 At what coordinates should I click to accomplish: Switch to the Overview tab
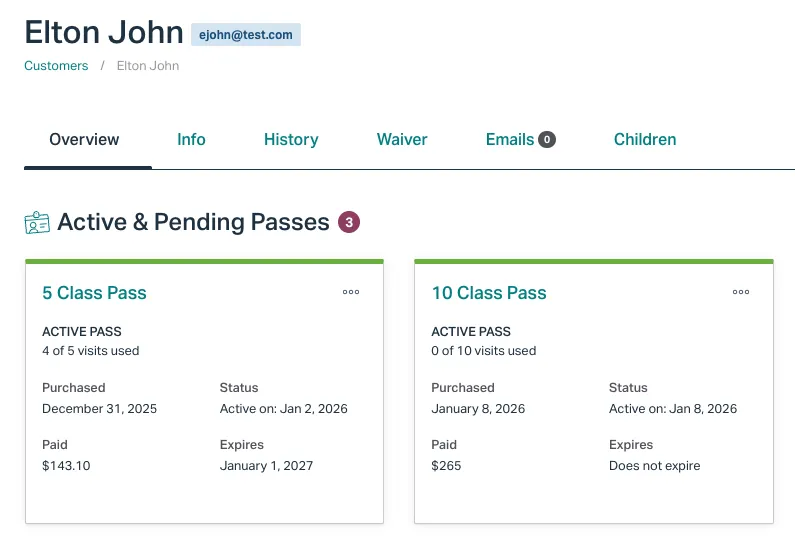(84, 140)
